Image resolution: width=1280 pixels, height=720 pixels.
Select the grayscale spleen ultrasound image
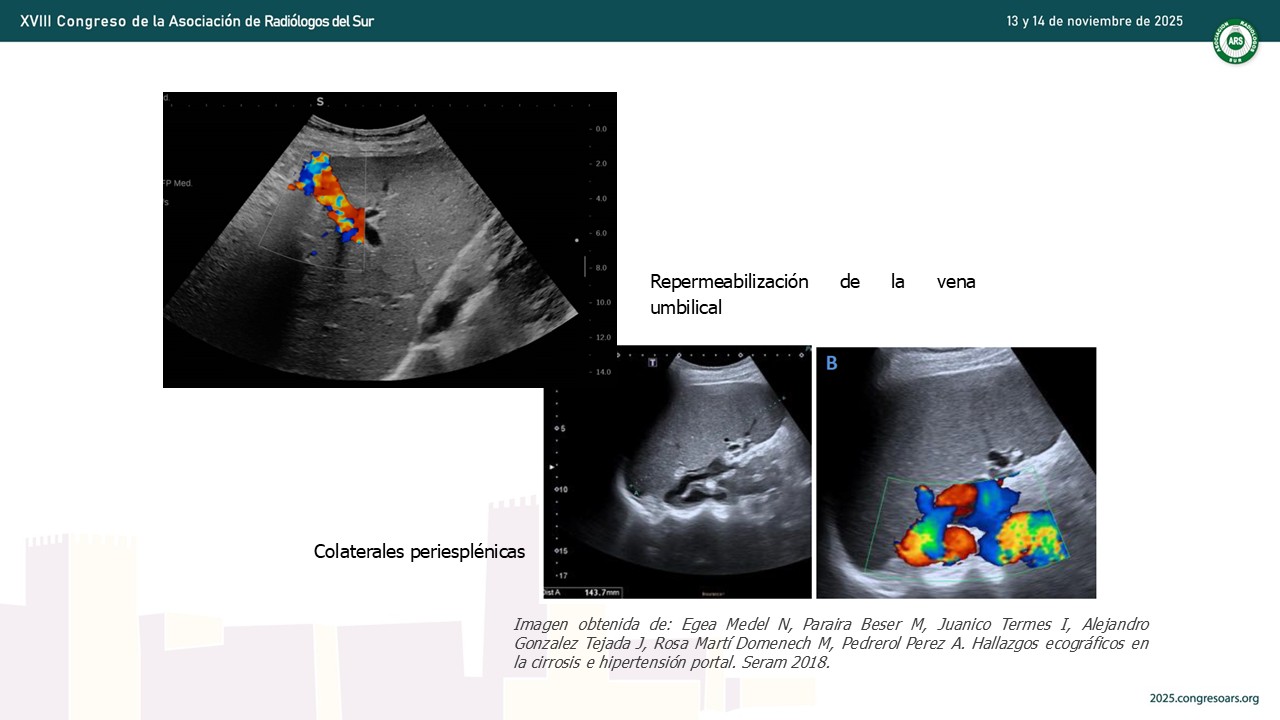click(678, 473)
